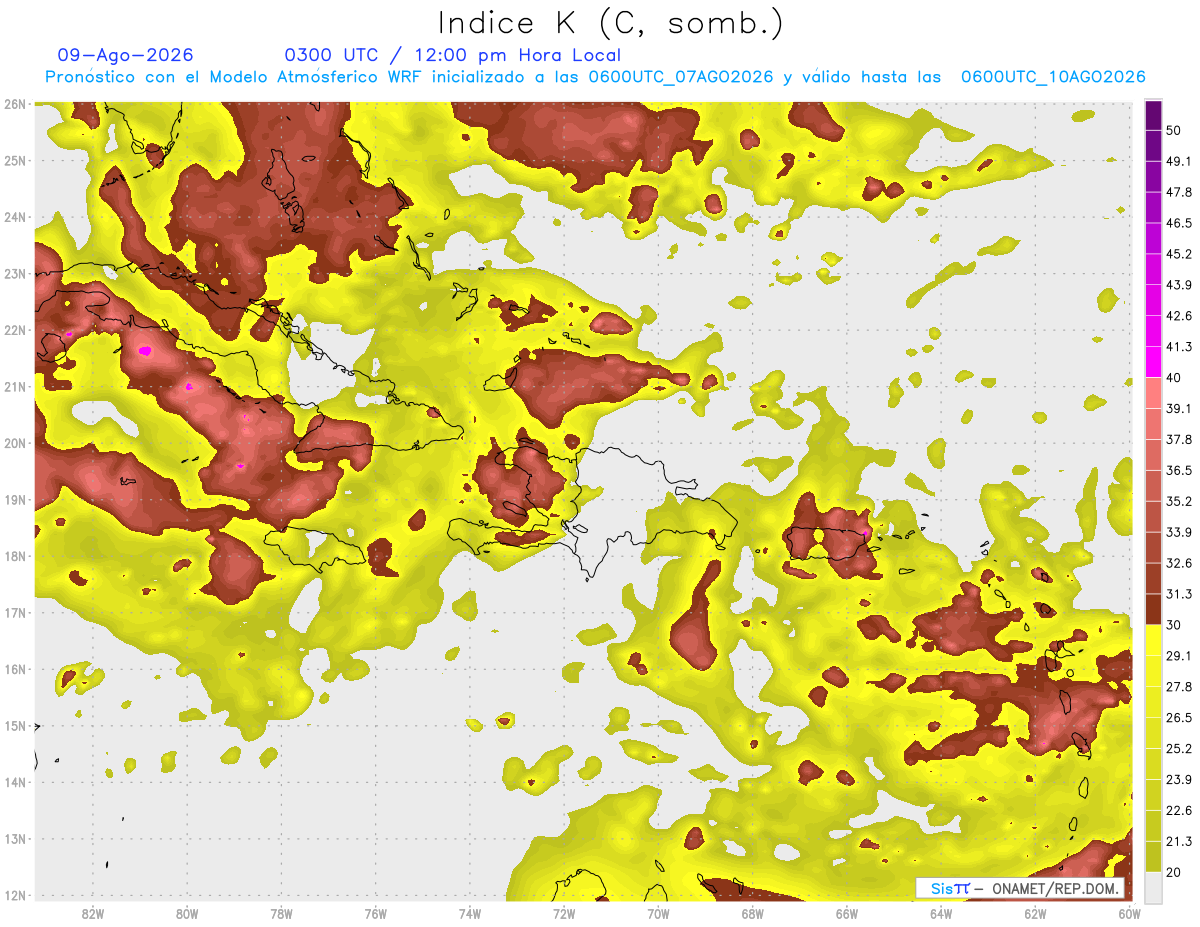Screen dimensions: 1200x927
Task: Click the '26N' latitude label
Action: pyautogui.click(x=15, y=103)
